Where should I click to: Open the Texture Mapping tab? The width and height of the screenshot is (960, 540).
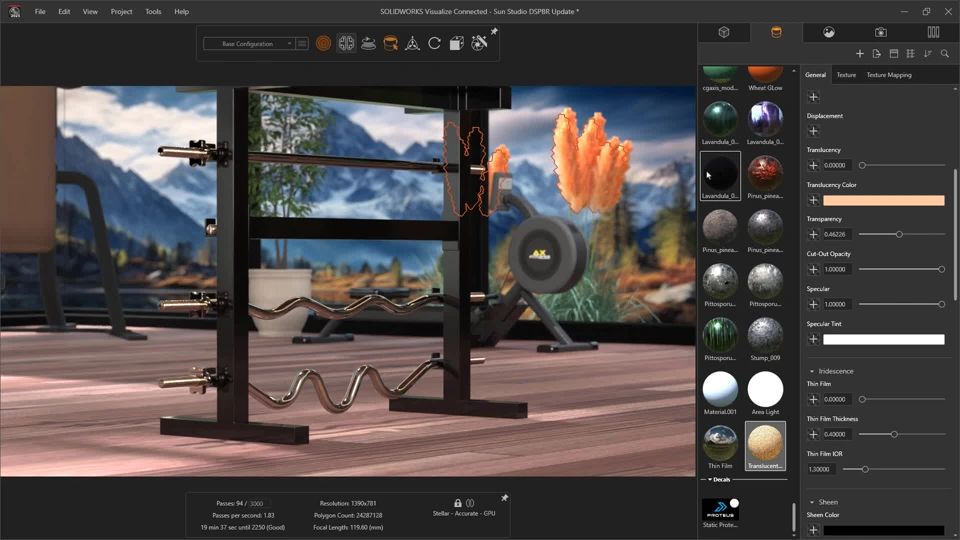pyautogui.click(x=889, y=75)
